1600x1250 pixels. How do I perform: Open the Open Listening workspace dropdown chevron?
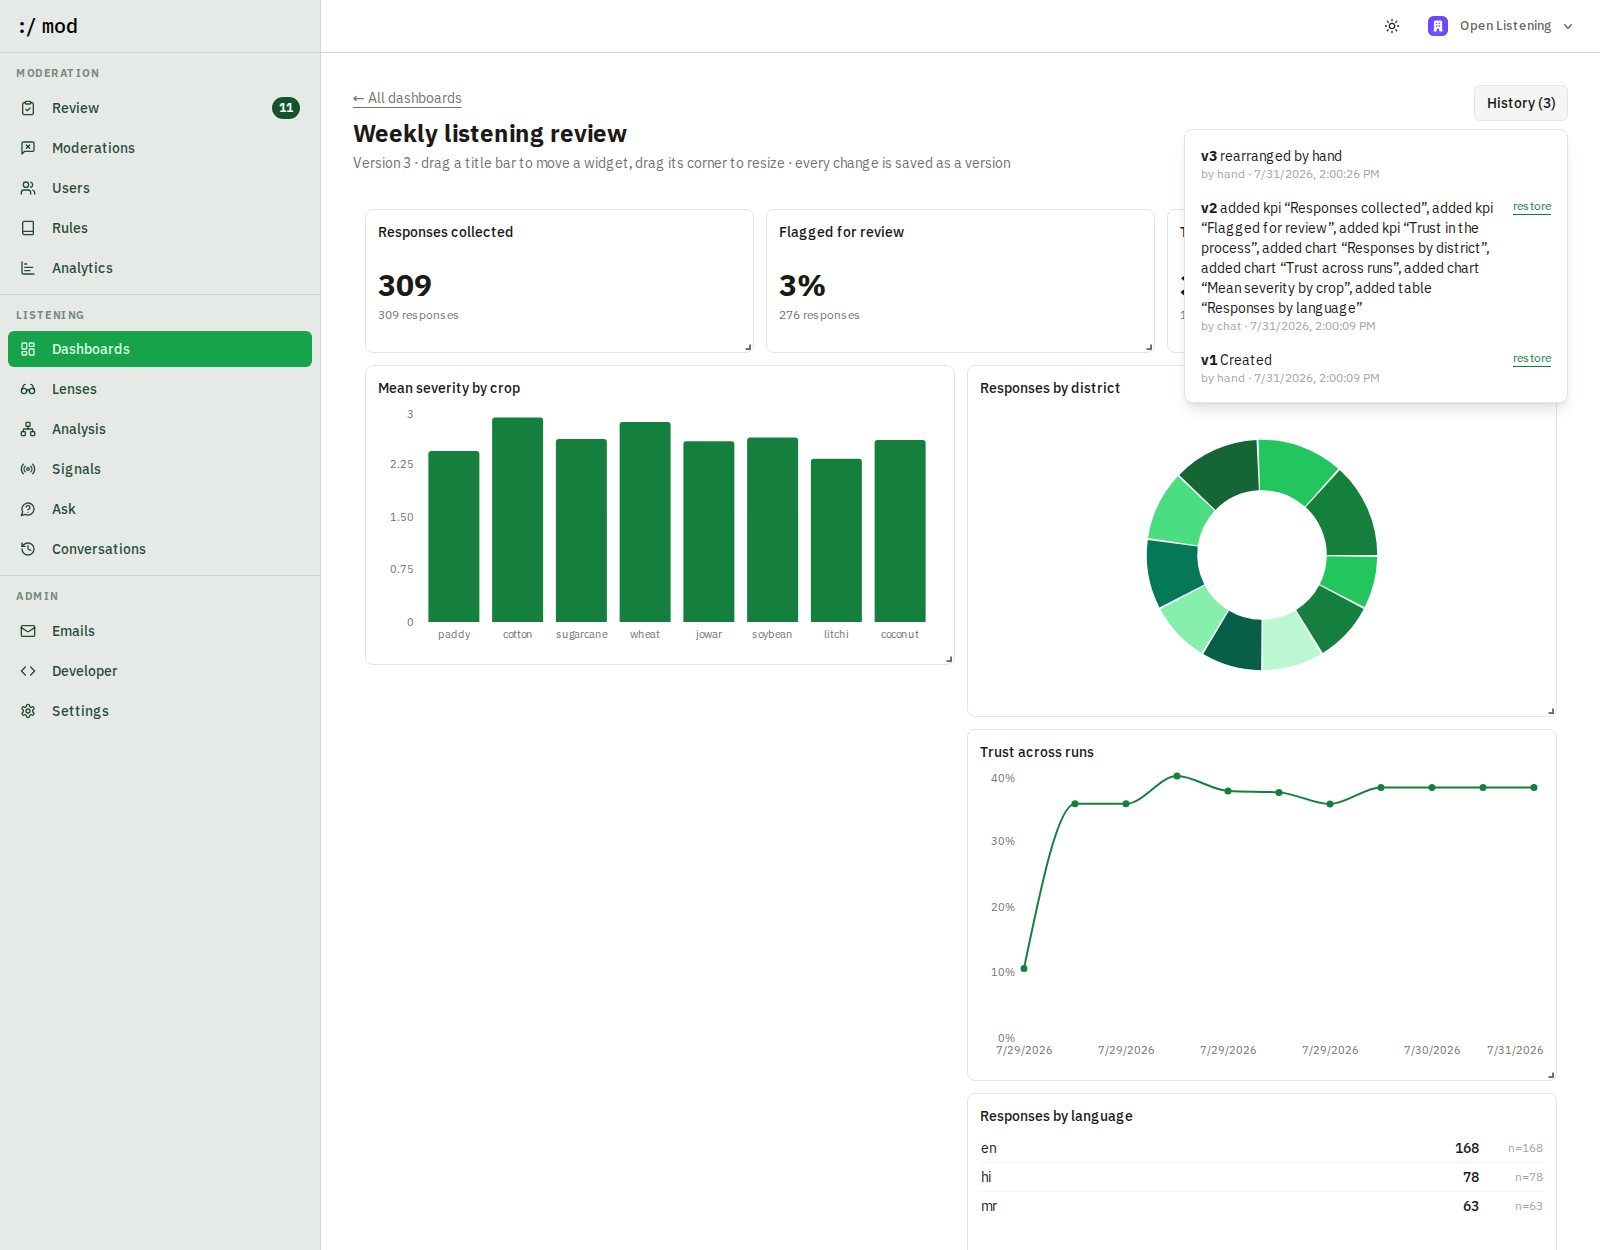coord(1568,26)
